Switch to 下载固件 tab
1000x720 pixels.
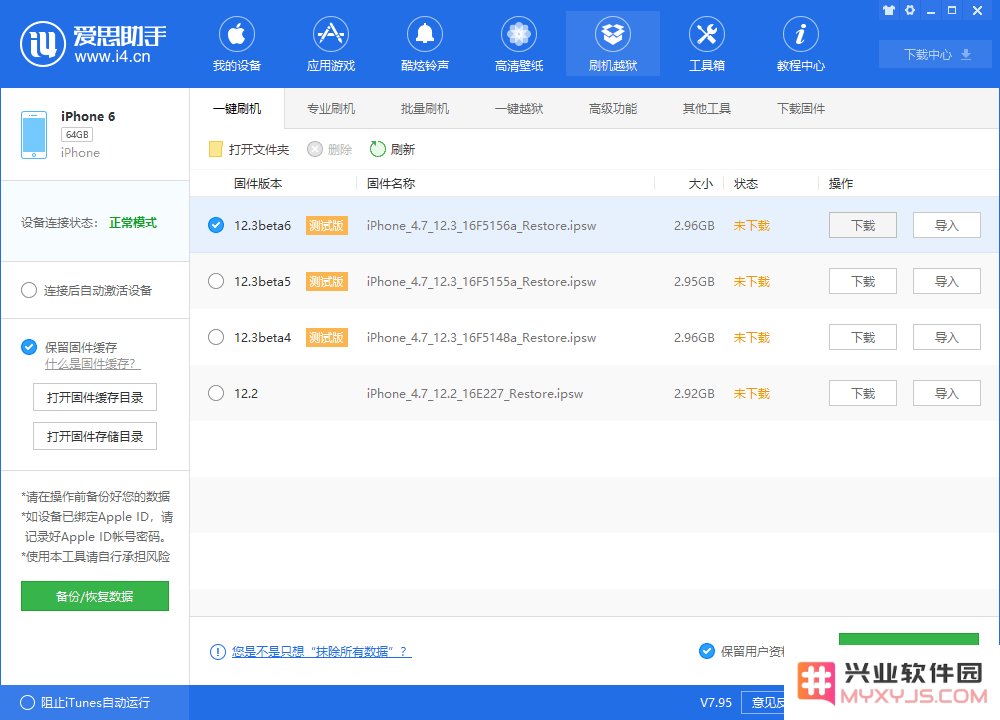(801, 108)
